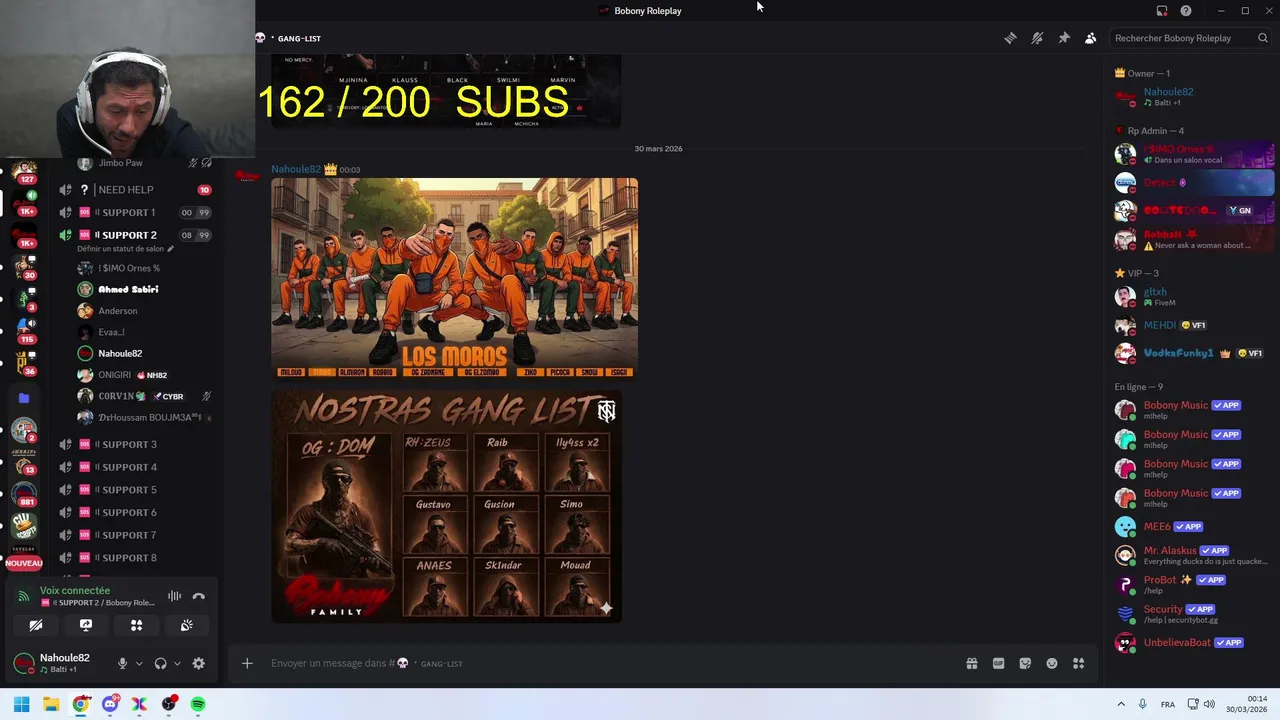The width and height of the screenshot is (1280, 720).
Task: Join SUPPORT 8 voice channel
Action: [x=135, y=558]
